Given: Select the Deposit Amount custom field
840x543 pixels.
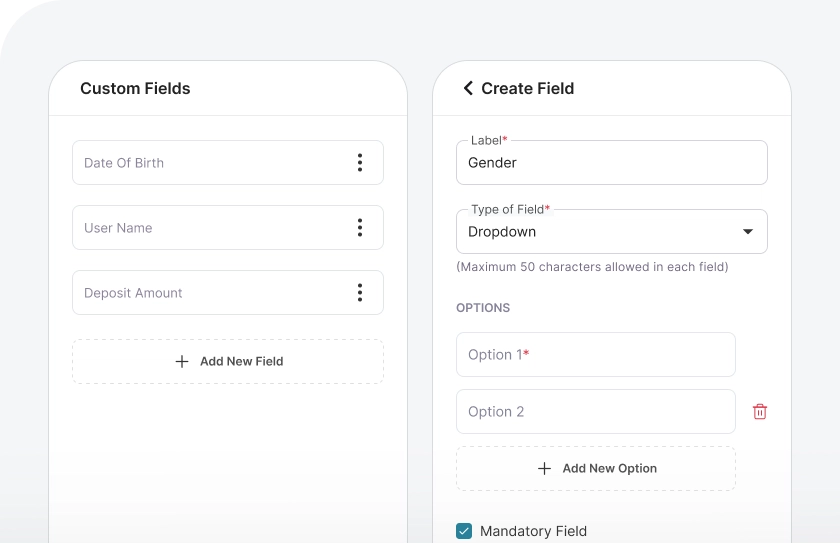Looking at the screenshot, I should click(200, 293).
